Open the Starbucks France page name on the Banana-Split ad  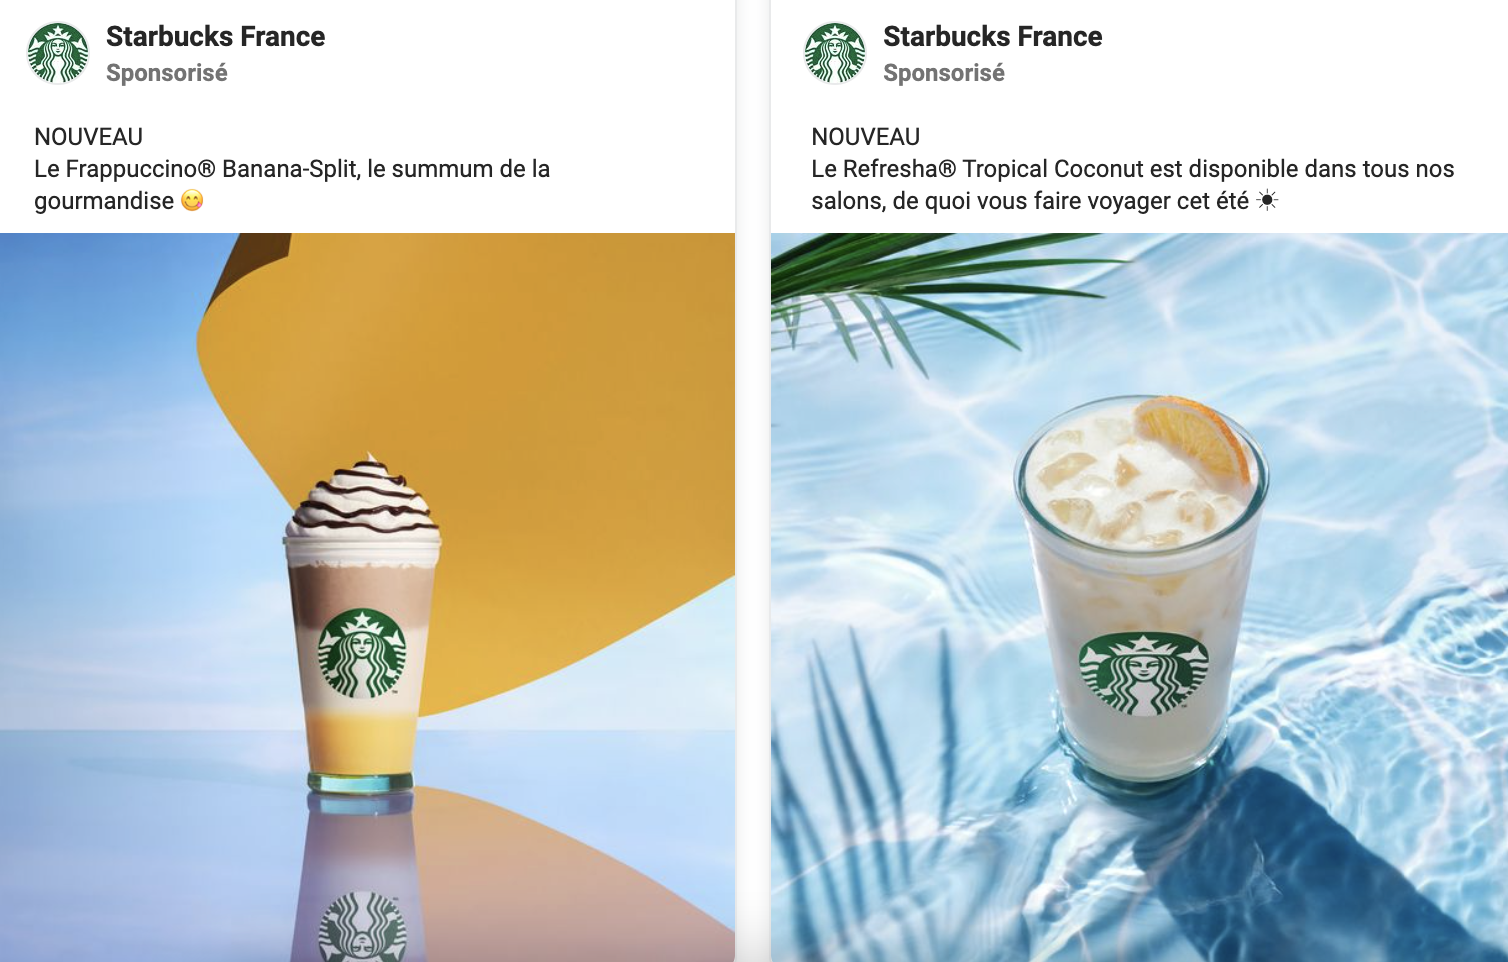pyautogui.click(x=215, y=36)
